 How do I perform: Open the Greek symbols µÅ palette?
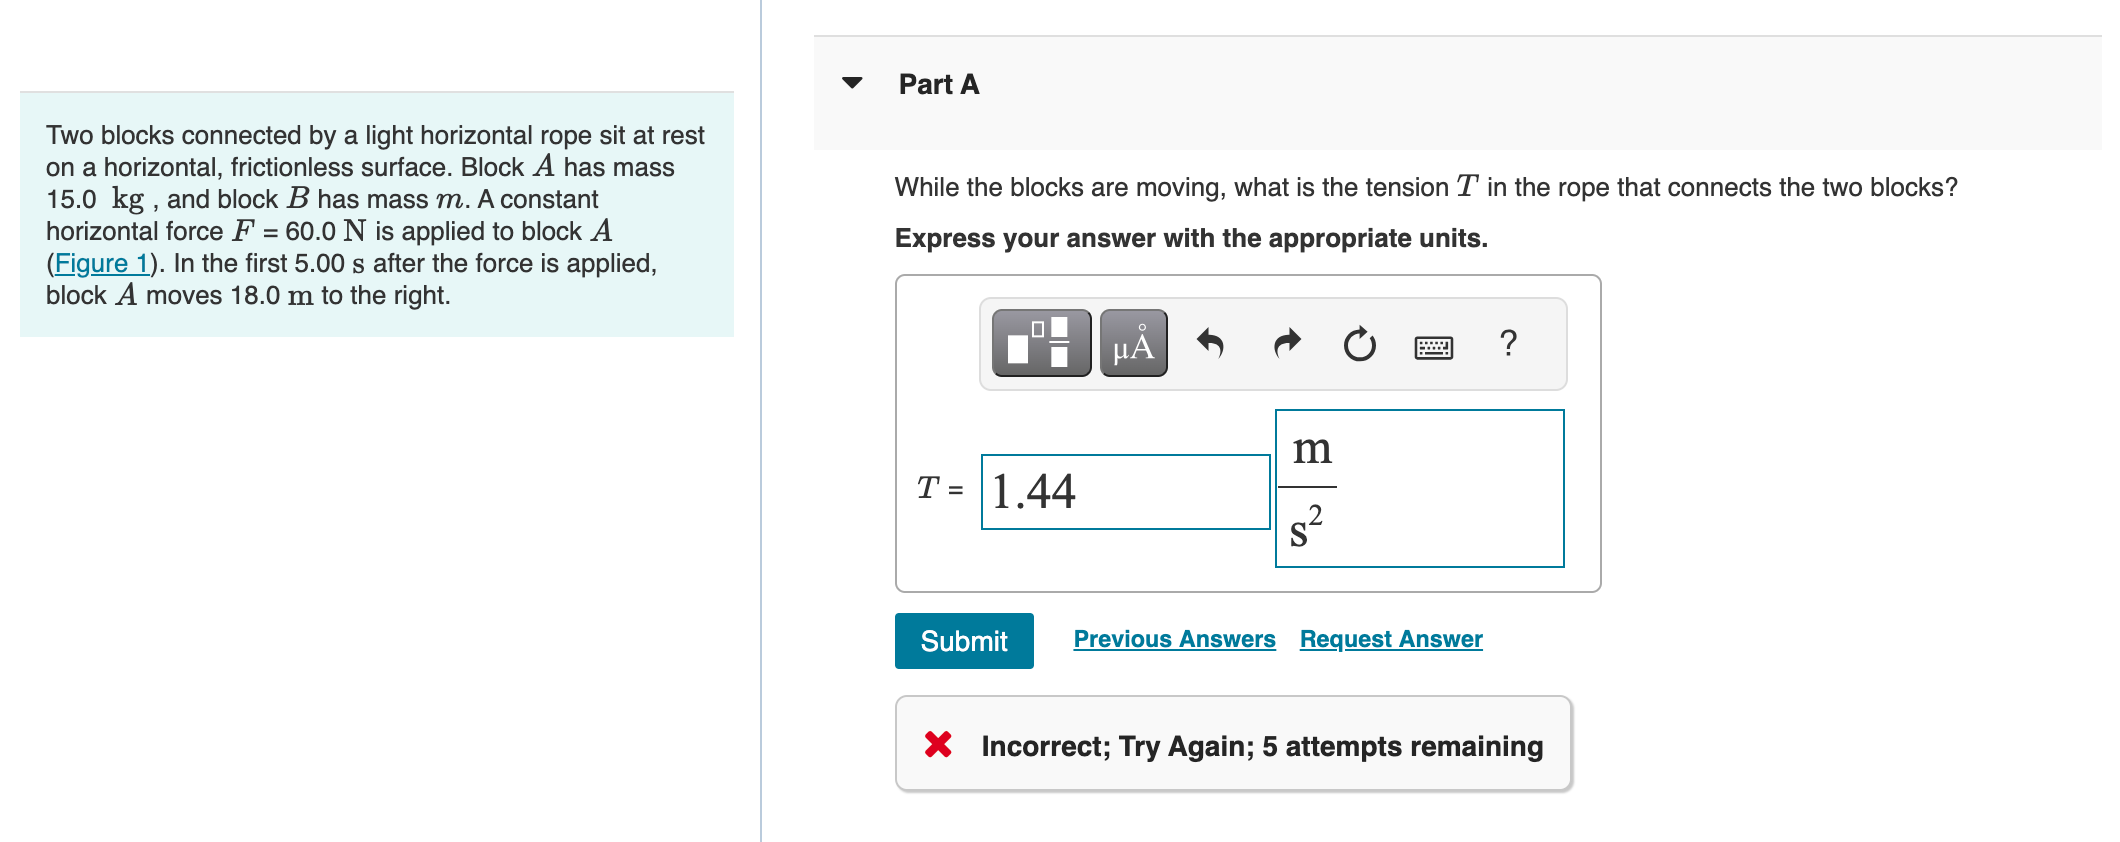[1133, 343]
